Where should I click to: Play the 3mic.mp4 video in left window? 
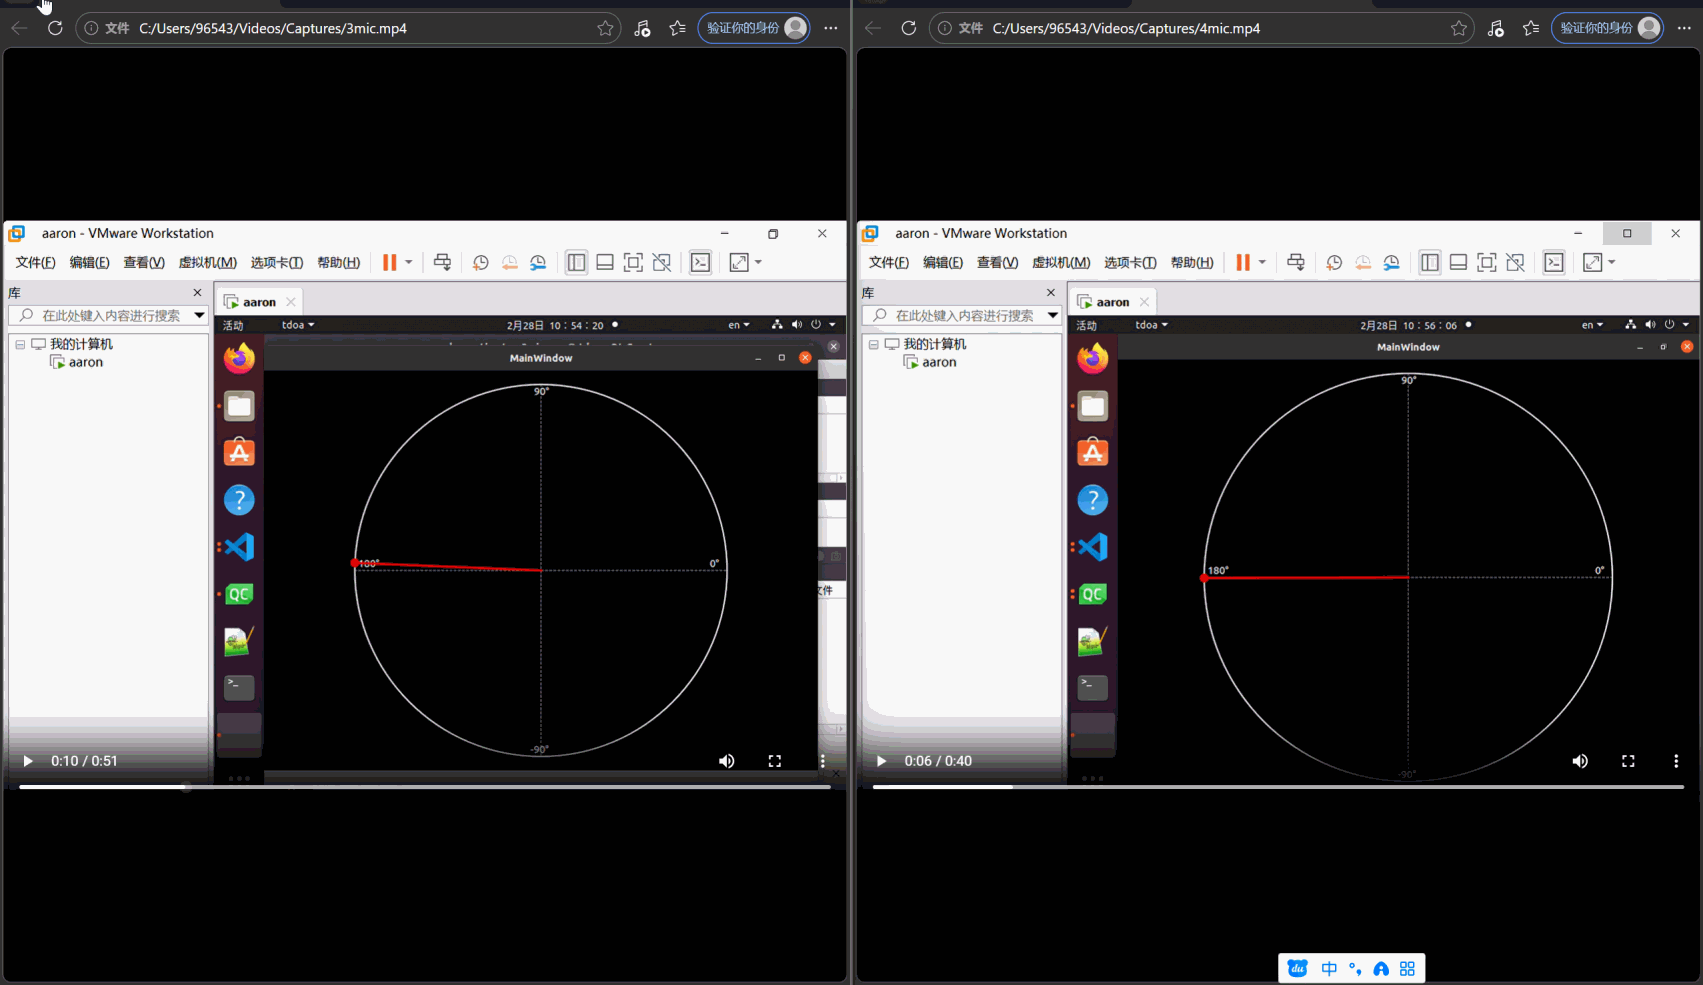pos(28,761)
